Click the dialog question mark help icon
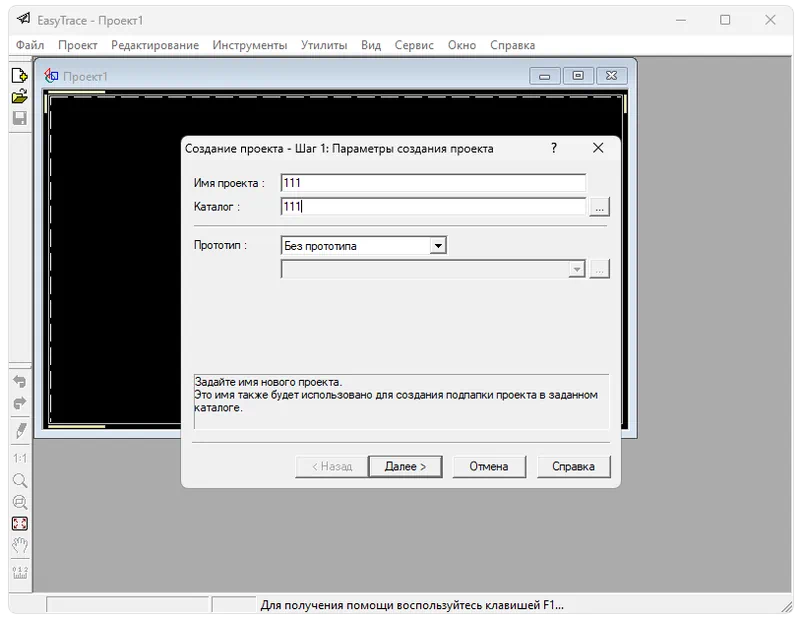Screen dimensions: 800x618 coord(554,148)
